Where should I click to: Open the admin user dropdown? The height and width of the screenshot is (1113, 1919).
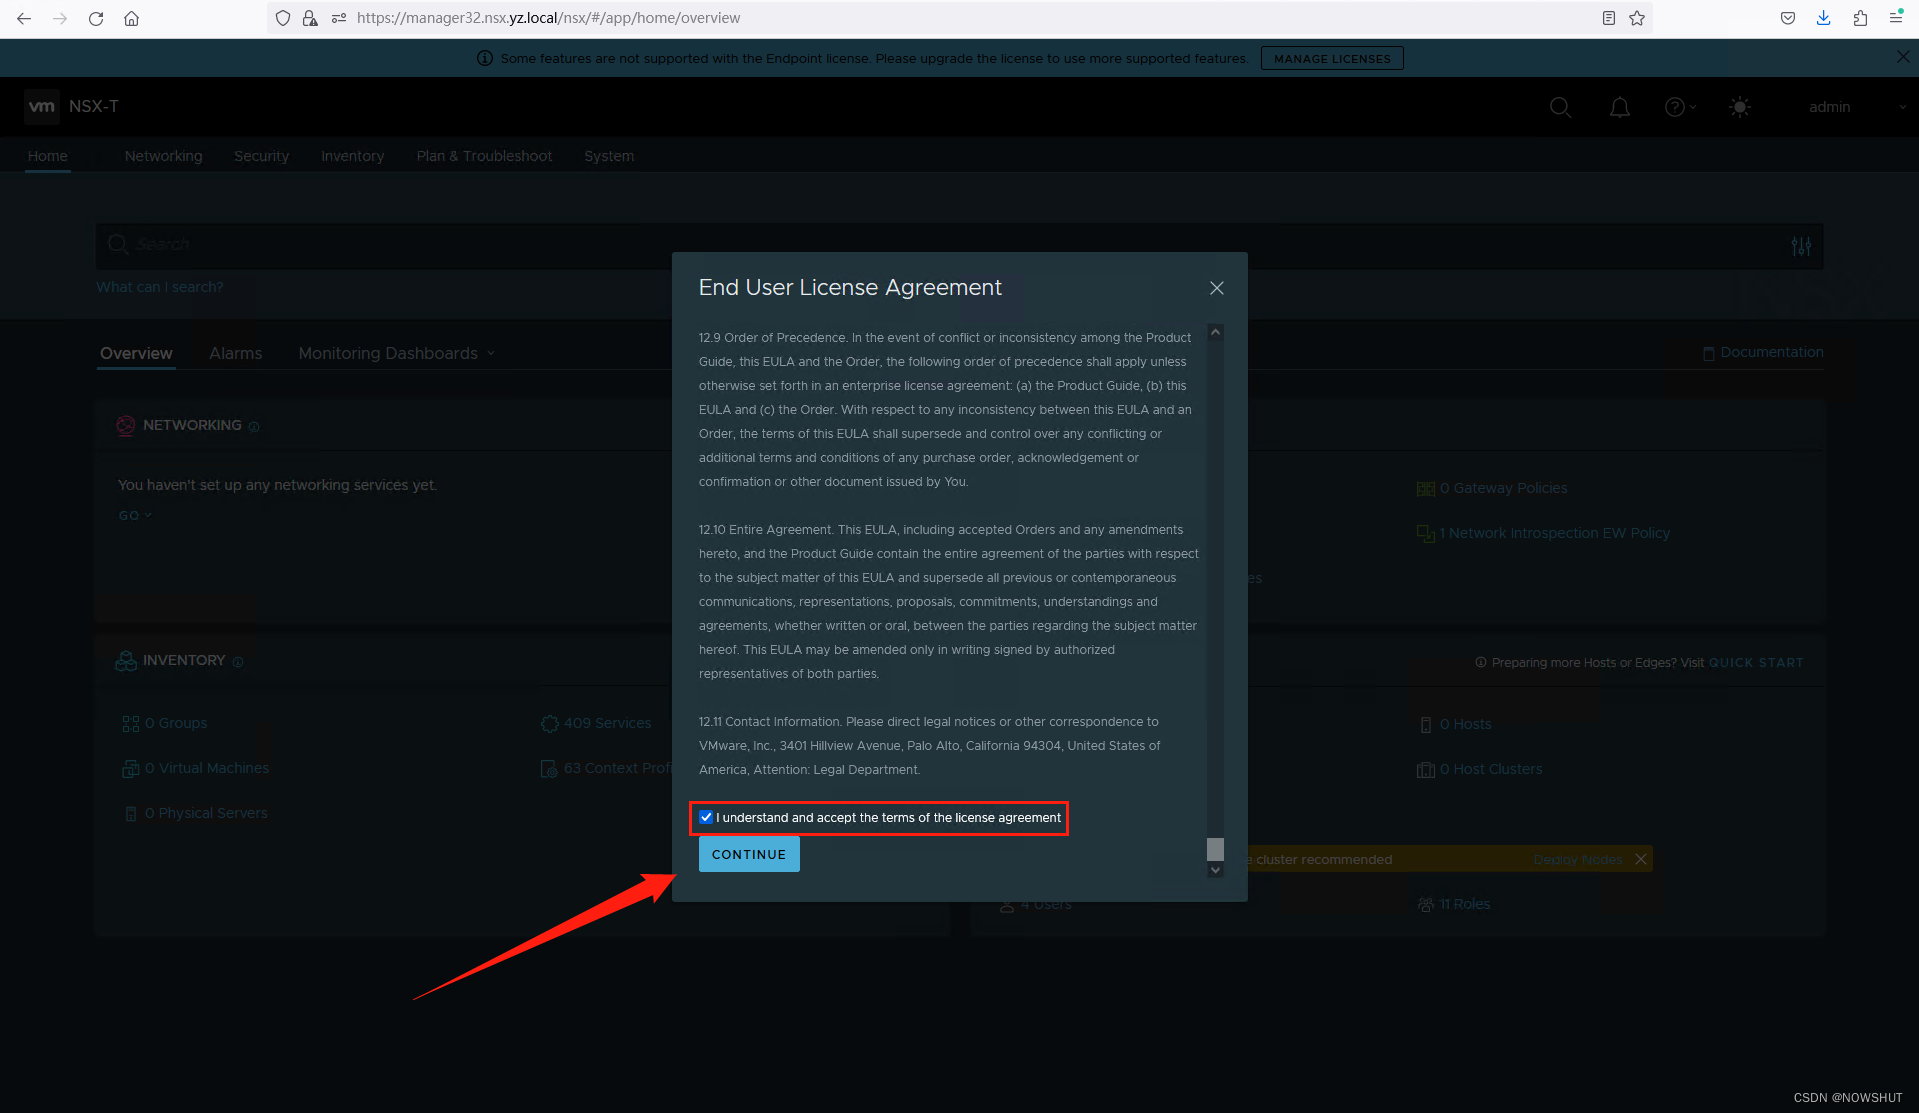tap(1857, 107)
